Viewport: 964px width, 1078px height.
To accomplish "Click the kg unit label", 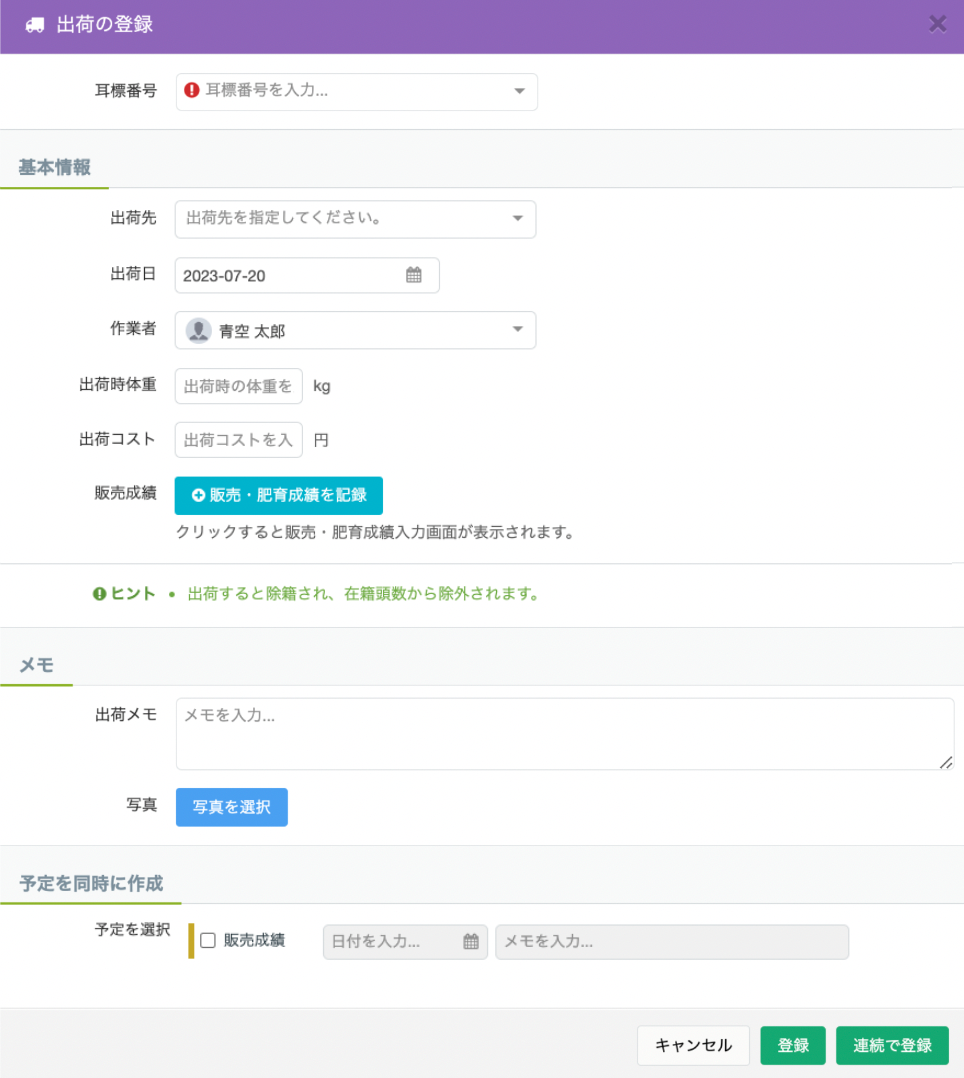I will pyautogui.click(x=322, y=386).
